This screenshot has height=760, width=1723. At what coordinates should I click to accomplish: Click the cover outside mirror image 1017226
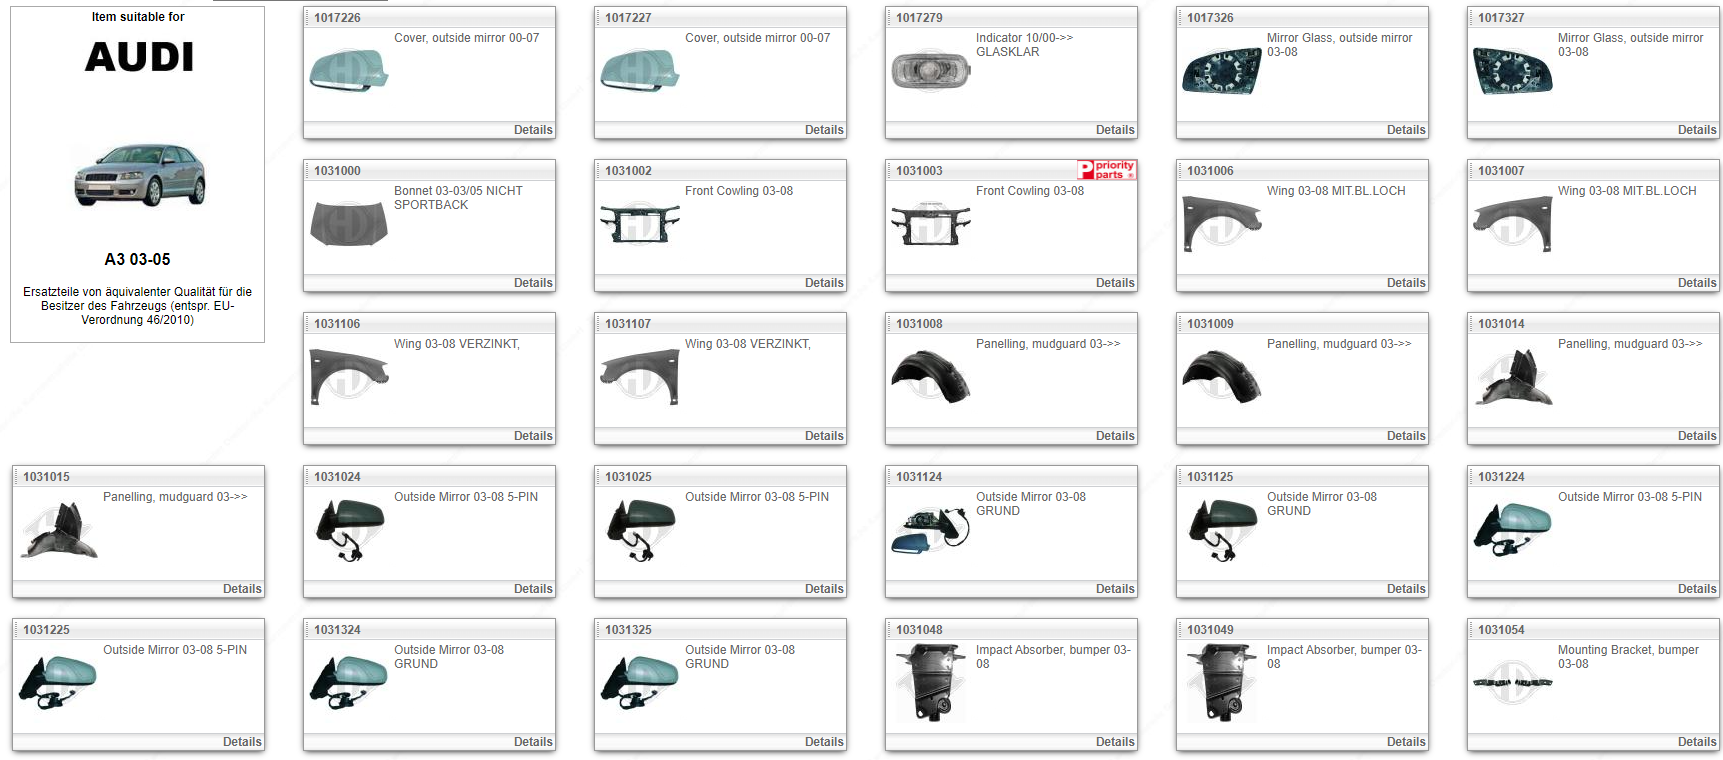pyautogui.click(x=348, y=70)
